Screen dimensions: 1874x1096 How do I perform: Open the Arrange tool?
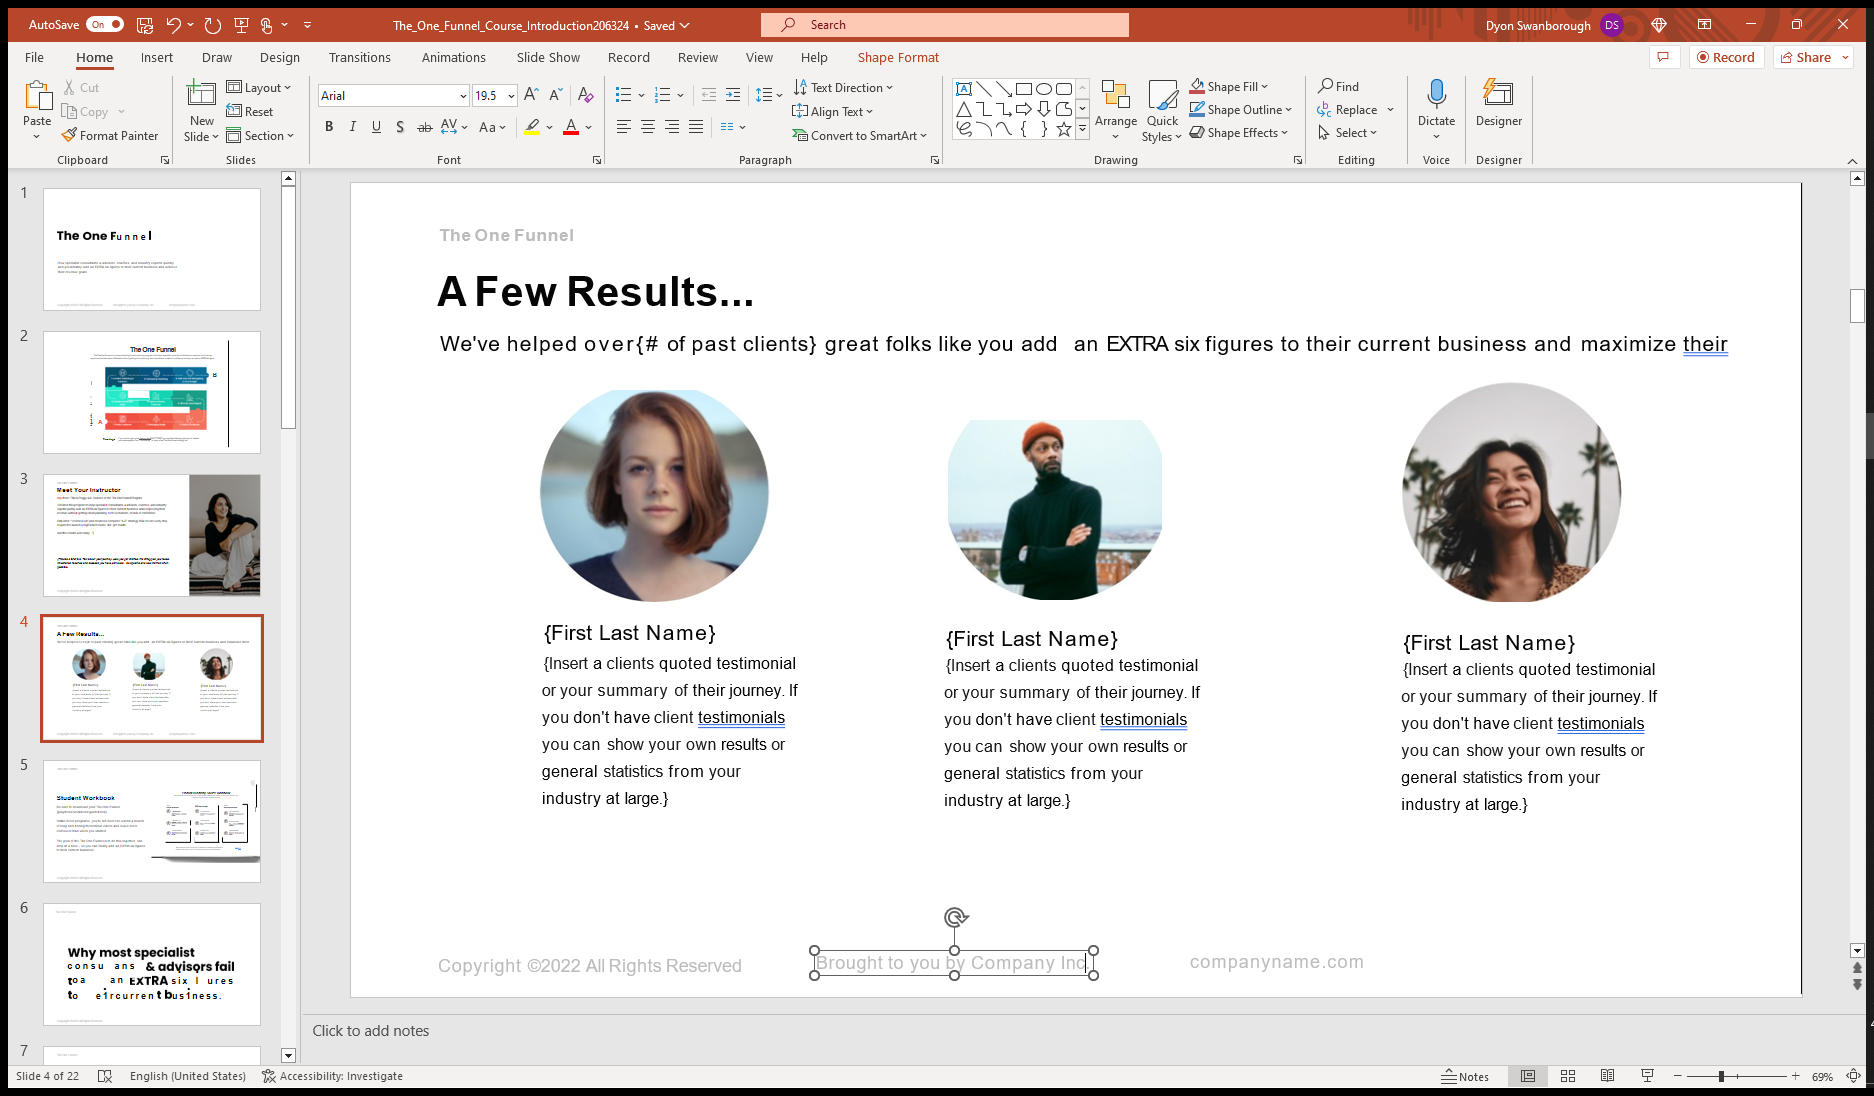coord(1115,110)
